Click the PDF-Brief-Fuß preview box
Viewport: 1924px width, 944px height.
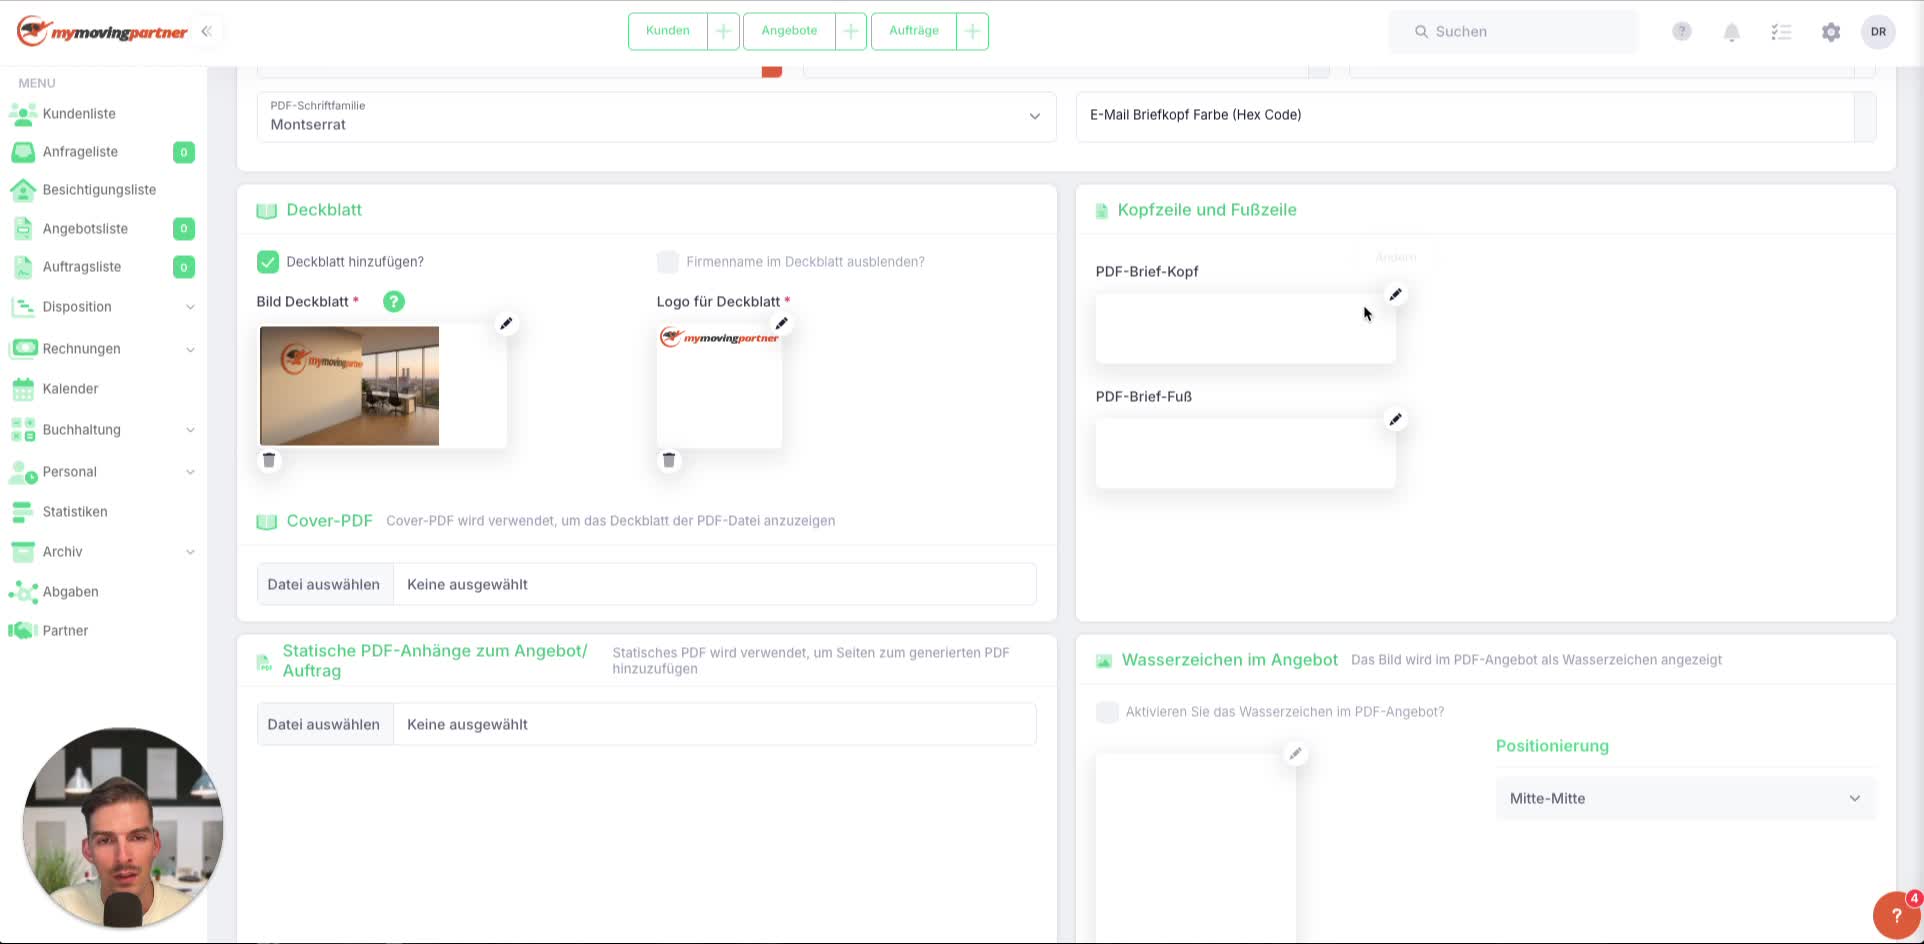coord(1245,454)
